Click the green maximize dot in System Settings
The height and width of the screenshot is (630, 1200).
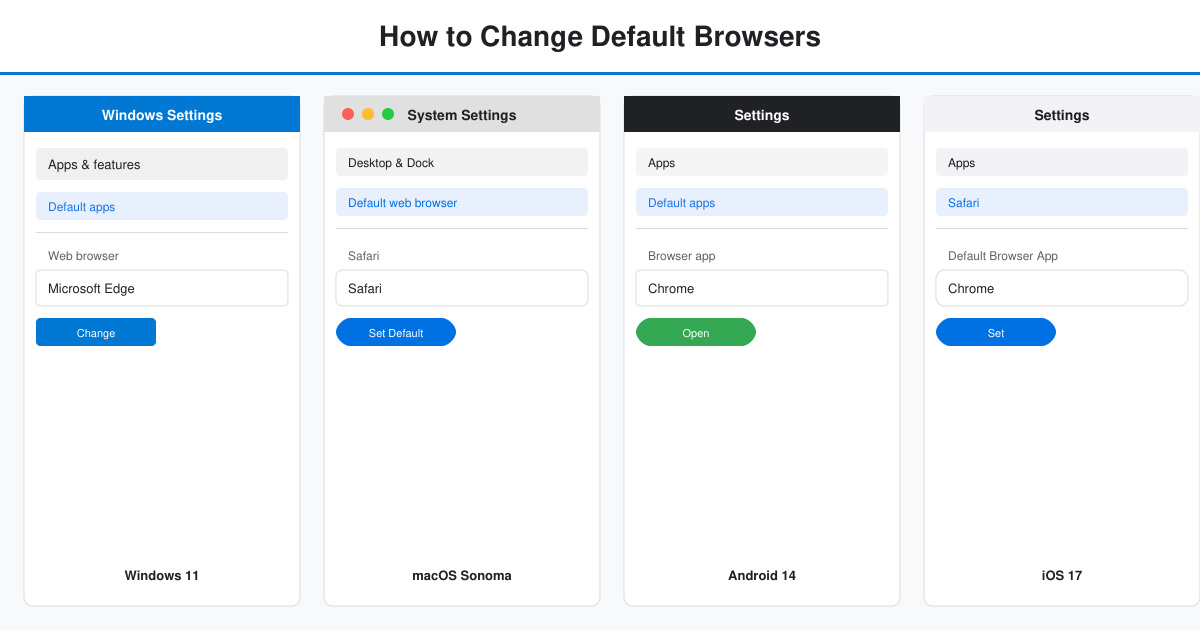click(388, 114)
